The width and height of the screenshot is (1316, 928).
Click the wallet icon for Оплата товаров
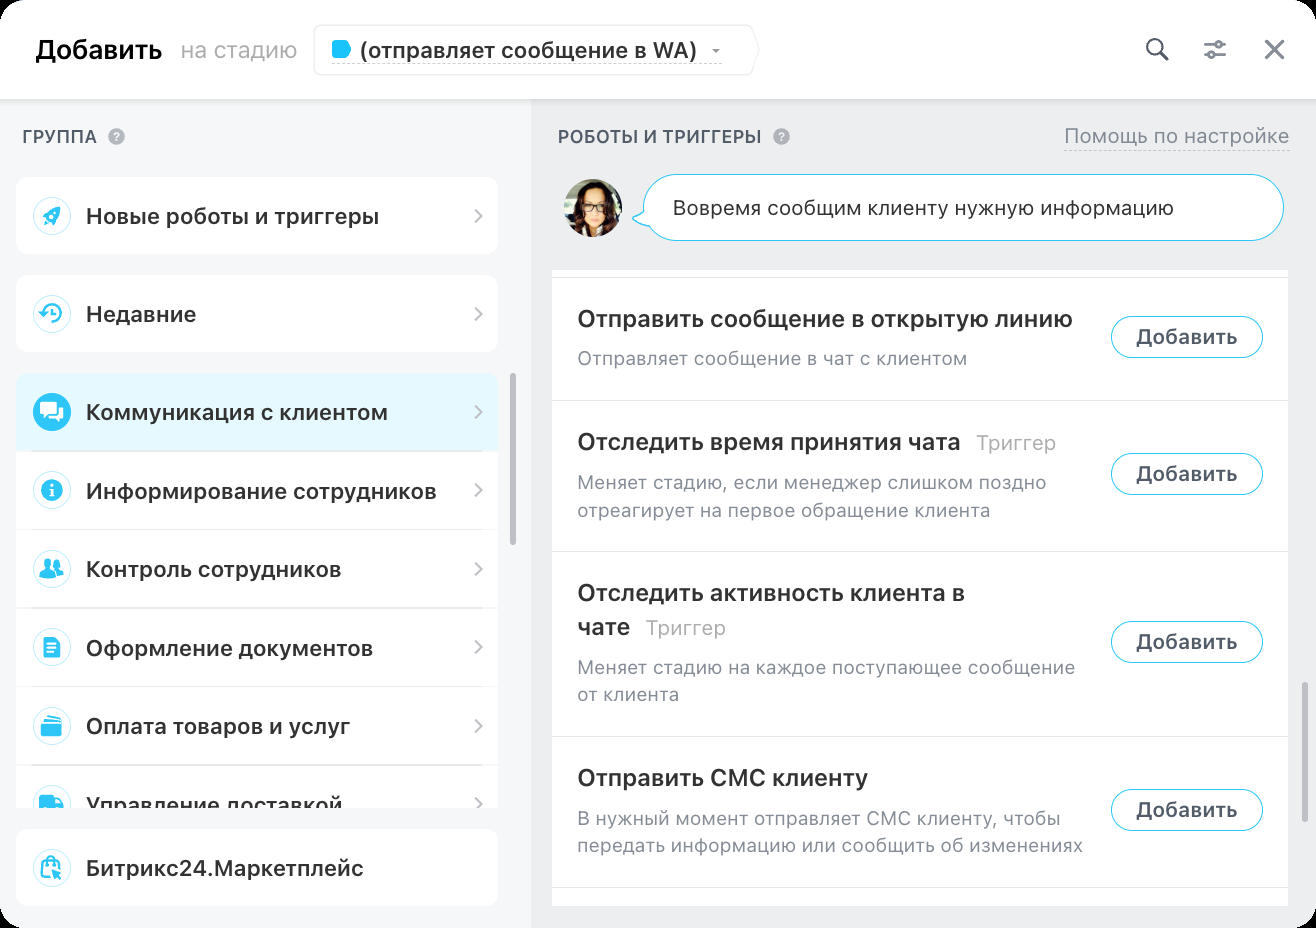(x=52, y=726)
